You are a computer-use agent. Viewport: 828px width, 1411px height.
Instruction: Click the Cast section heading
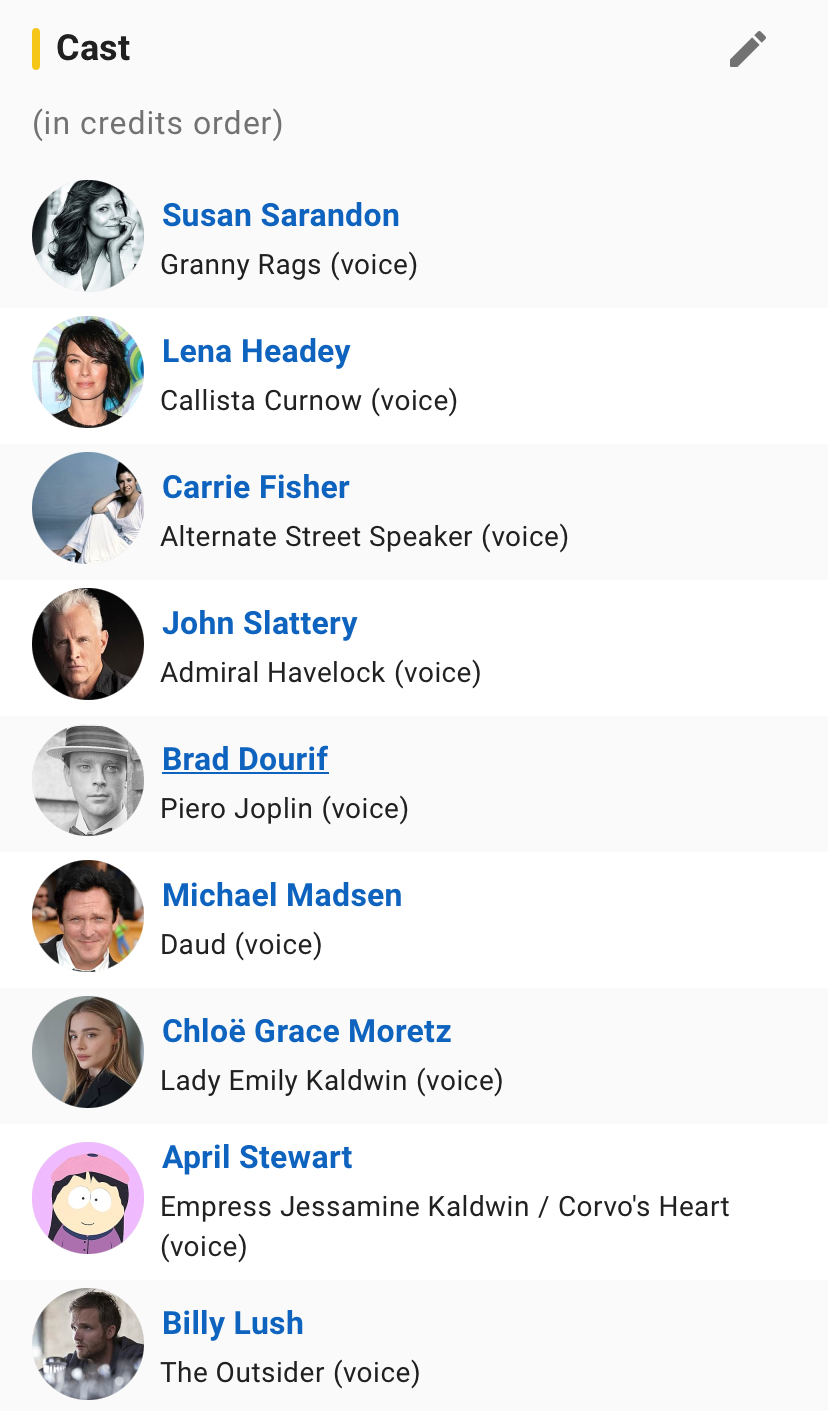point(93,48)
